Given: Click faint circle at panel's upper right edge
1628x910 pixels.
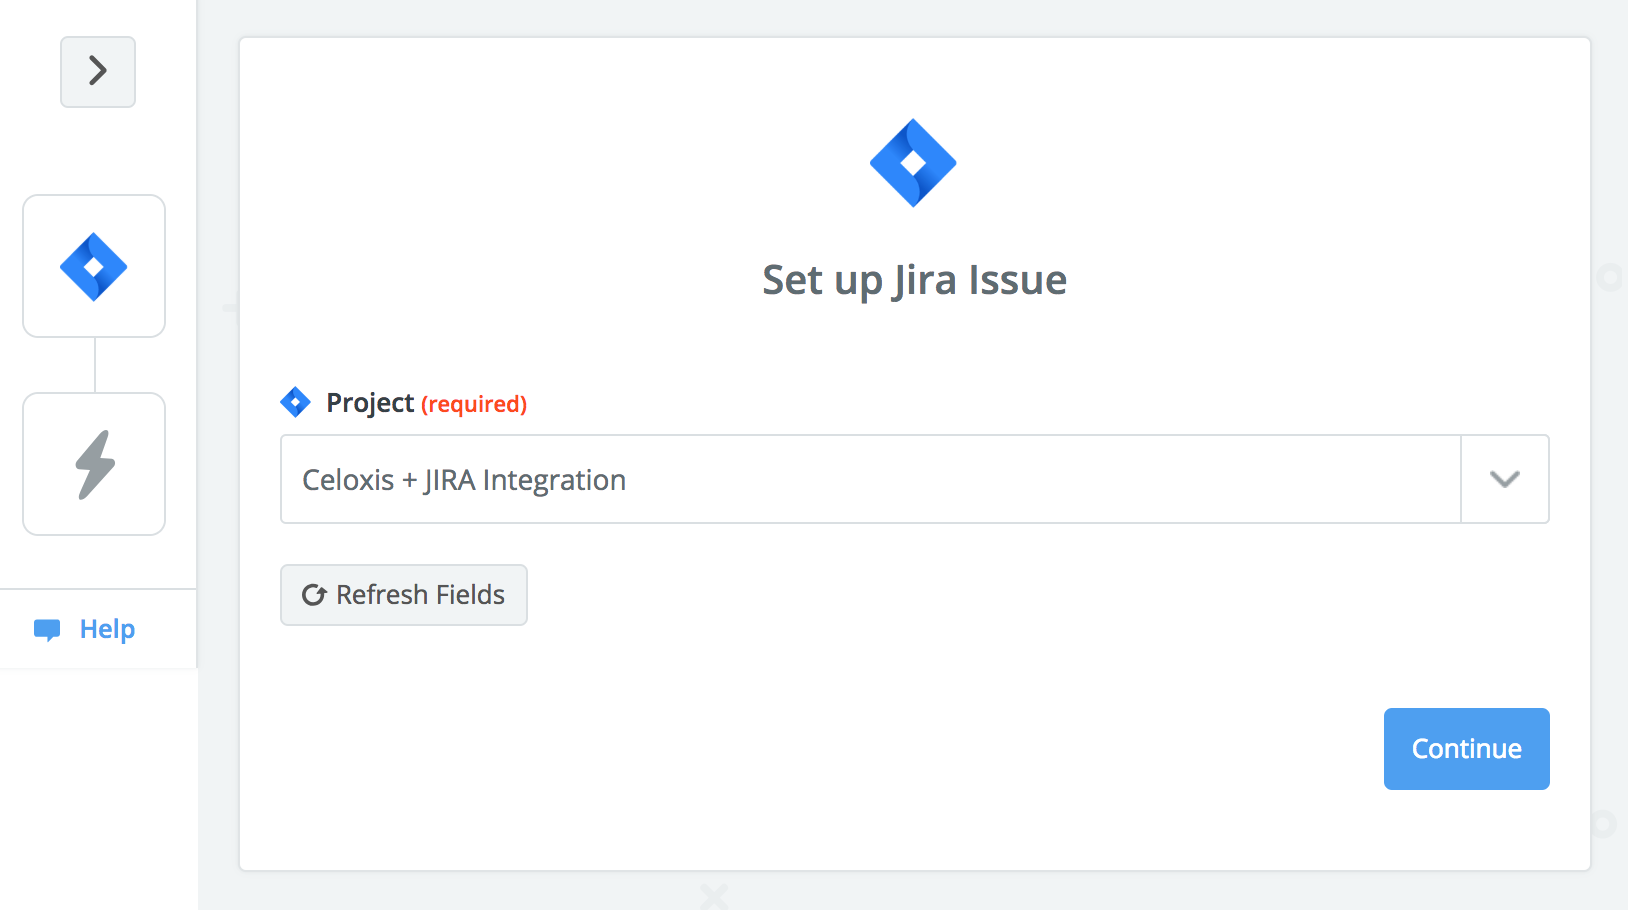Looking at the screenshot, I should point(1609,277).
